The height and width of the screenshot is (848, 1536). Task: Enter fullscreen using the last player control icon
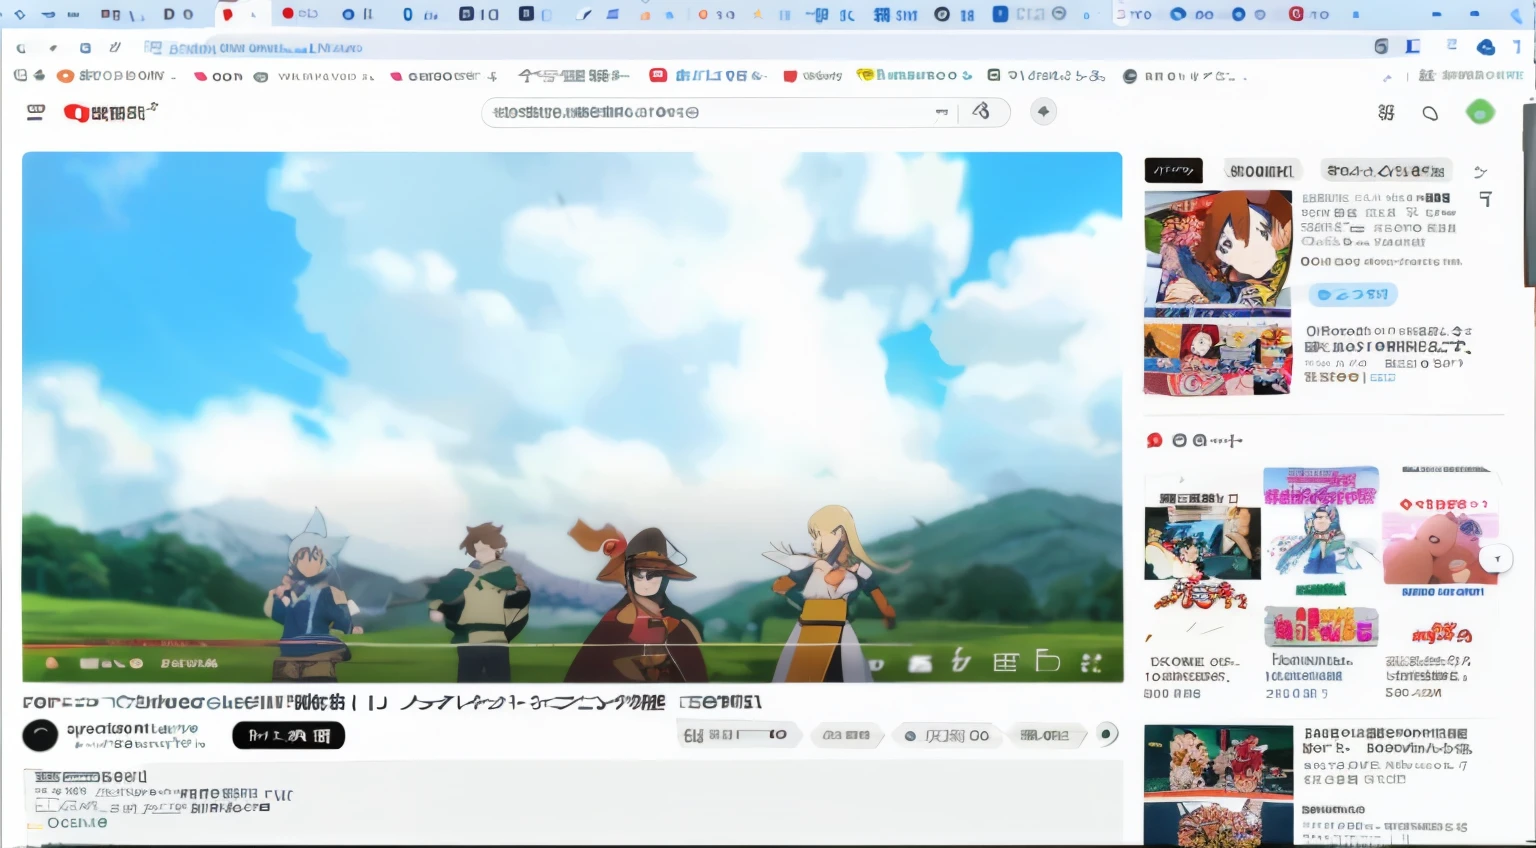click(1091, 662)
